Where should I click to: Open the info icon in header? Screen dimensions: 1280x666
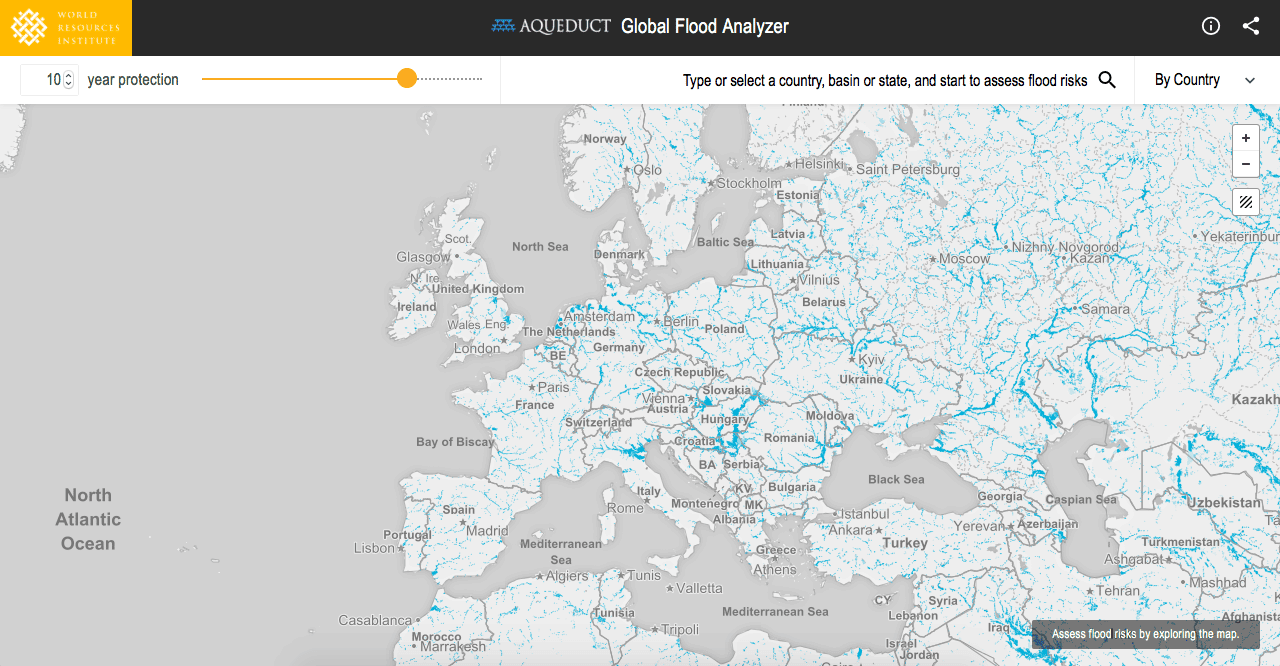coord(1211,27)
